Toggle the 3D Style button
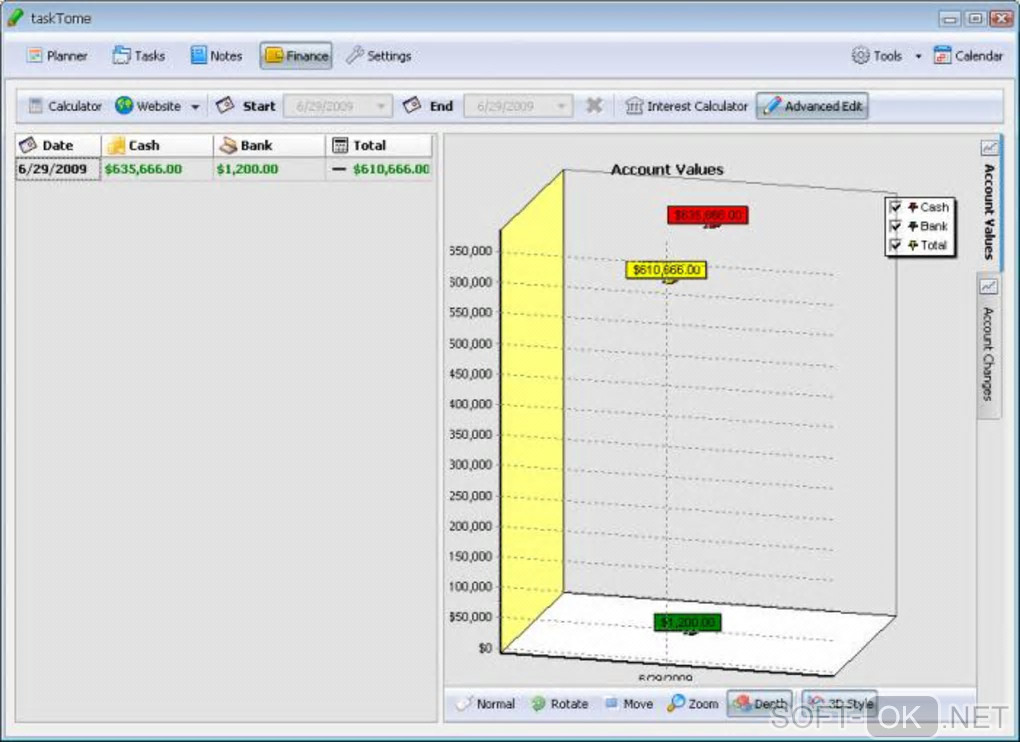1020x742 pixels. [840, 704]
